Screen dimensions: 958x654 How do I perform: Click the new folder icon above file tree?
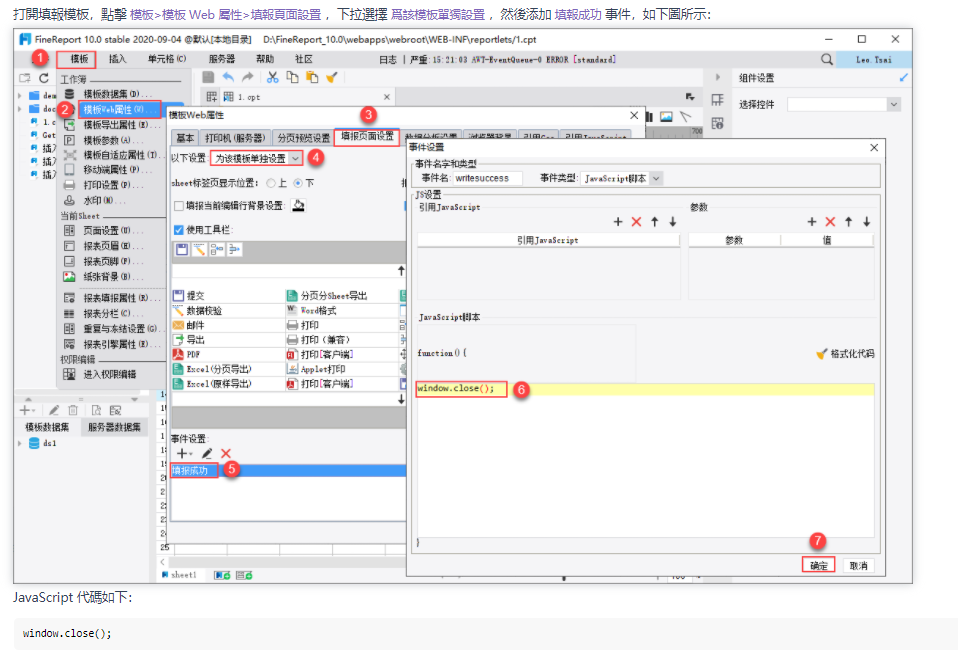click(x=25, y=78)
